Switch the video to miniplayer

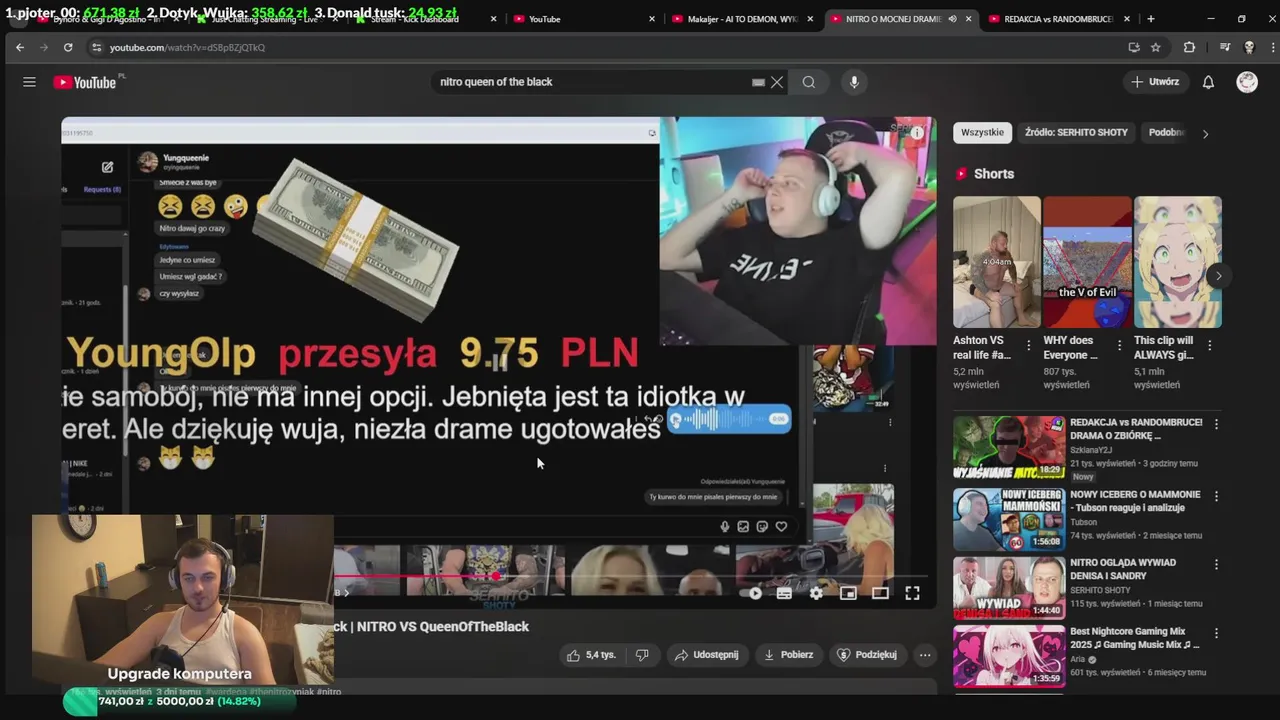tap(848, 593)
